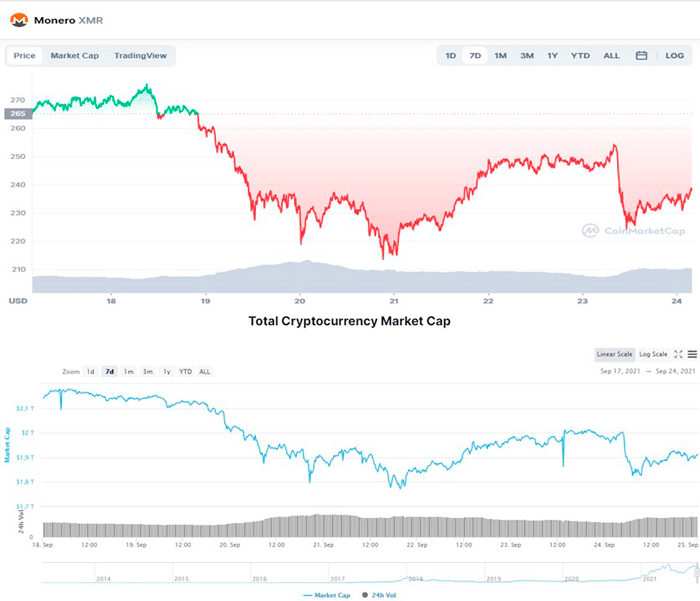Image resolution: width=700 pixels, height=601 pixels.
Task: Select the Price tab
Action: 24,56
